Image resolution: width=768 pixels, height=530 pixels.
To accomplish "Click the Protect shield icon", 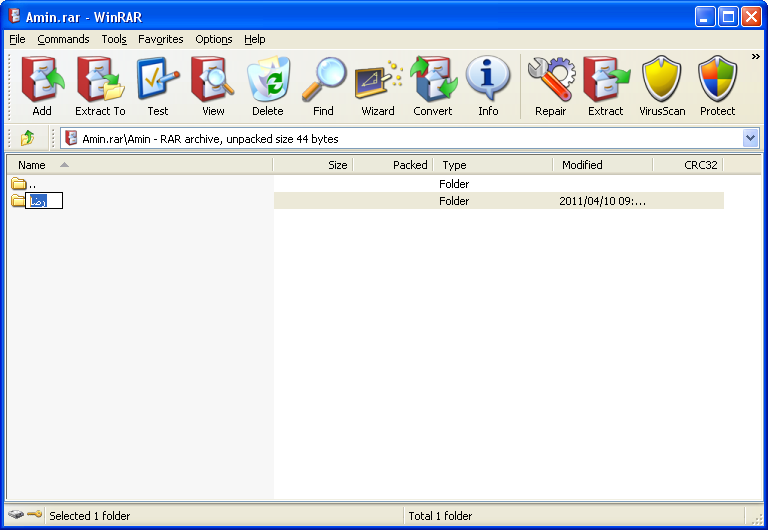I will (717, 85).
